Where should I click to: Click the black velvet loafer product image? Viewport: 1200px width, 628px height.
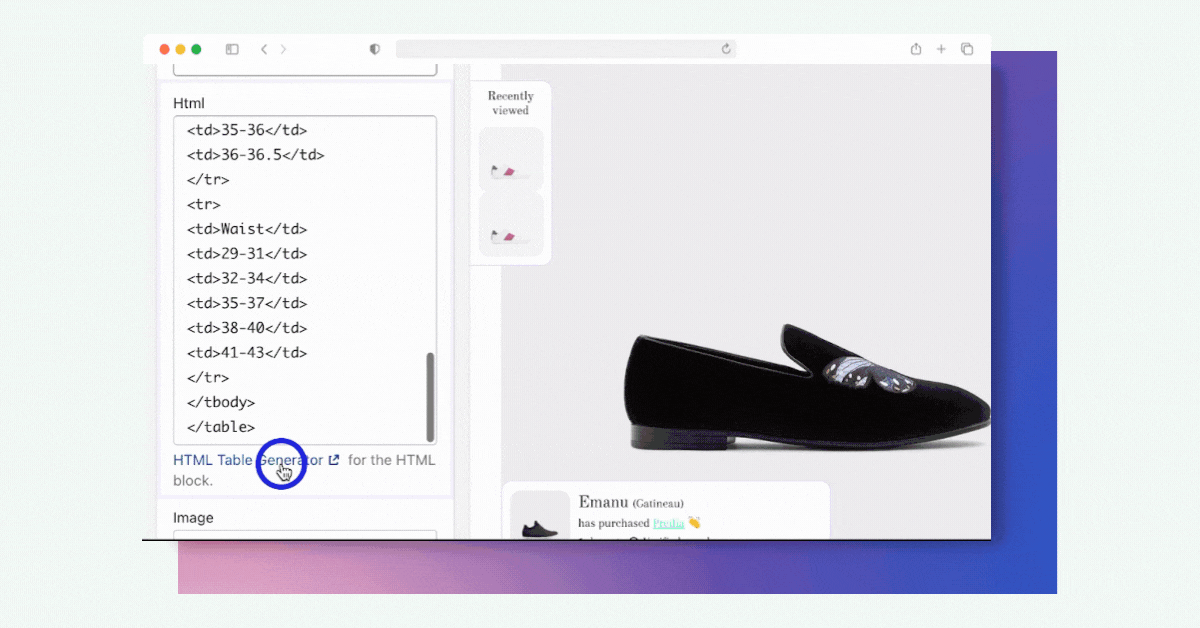coord(806,390)
